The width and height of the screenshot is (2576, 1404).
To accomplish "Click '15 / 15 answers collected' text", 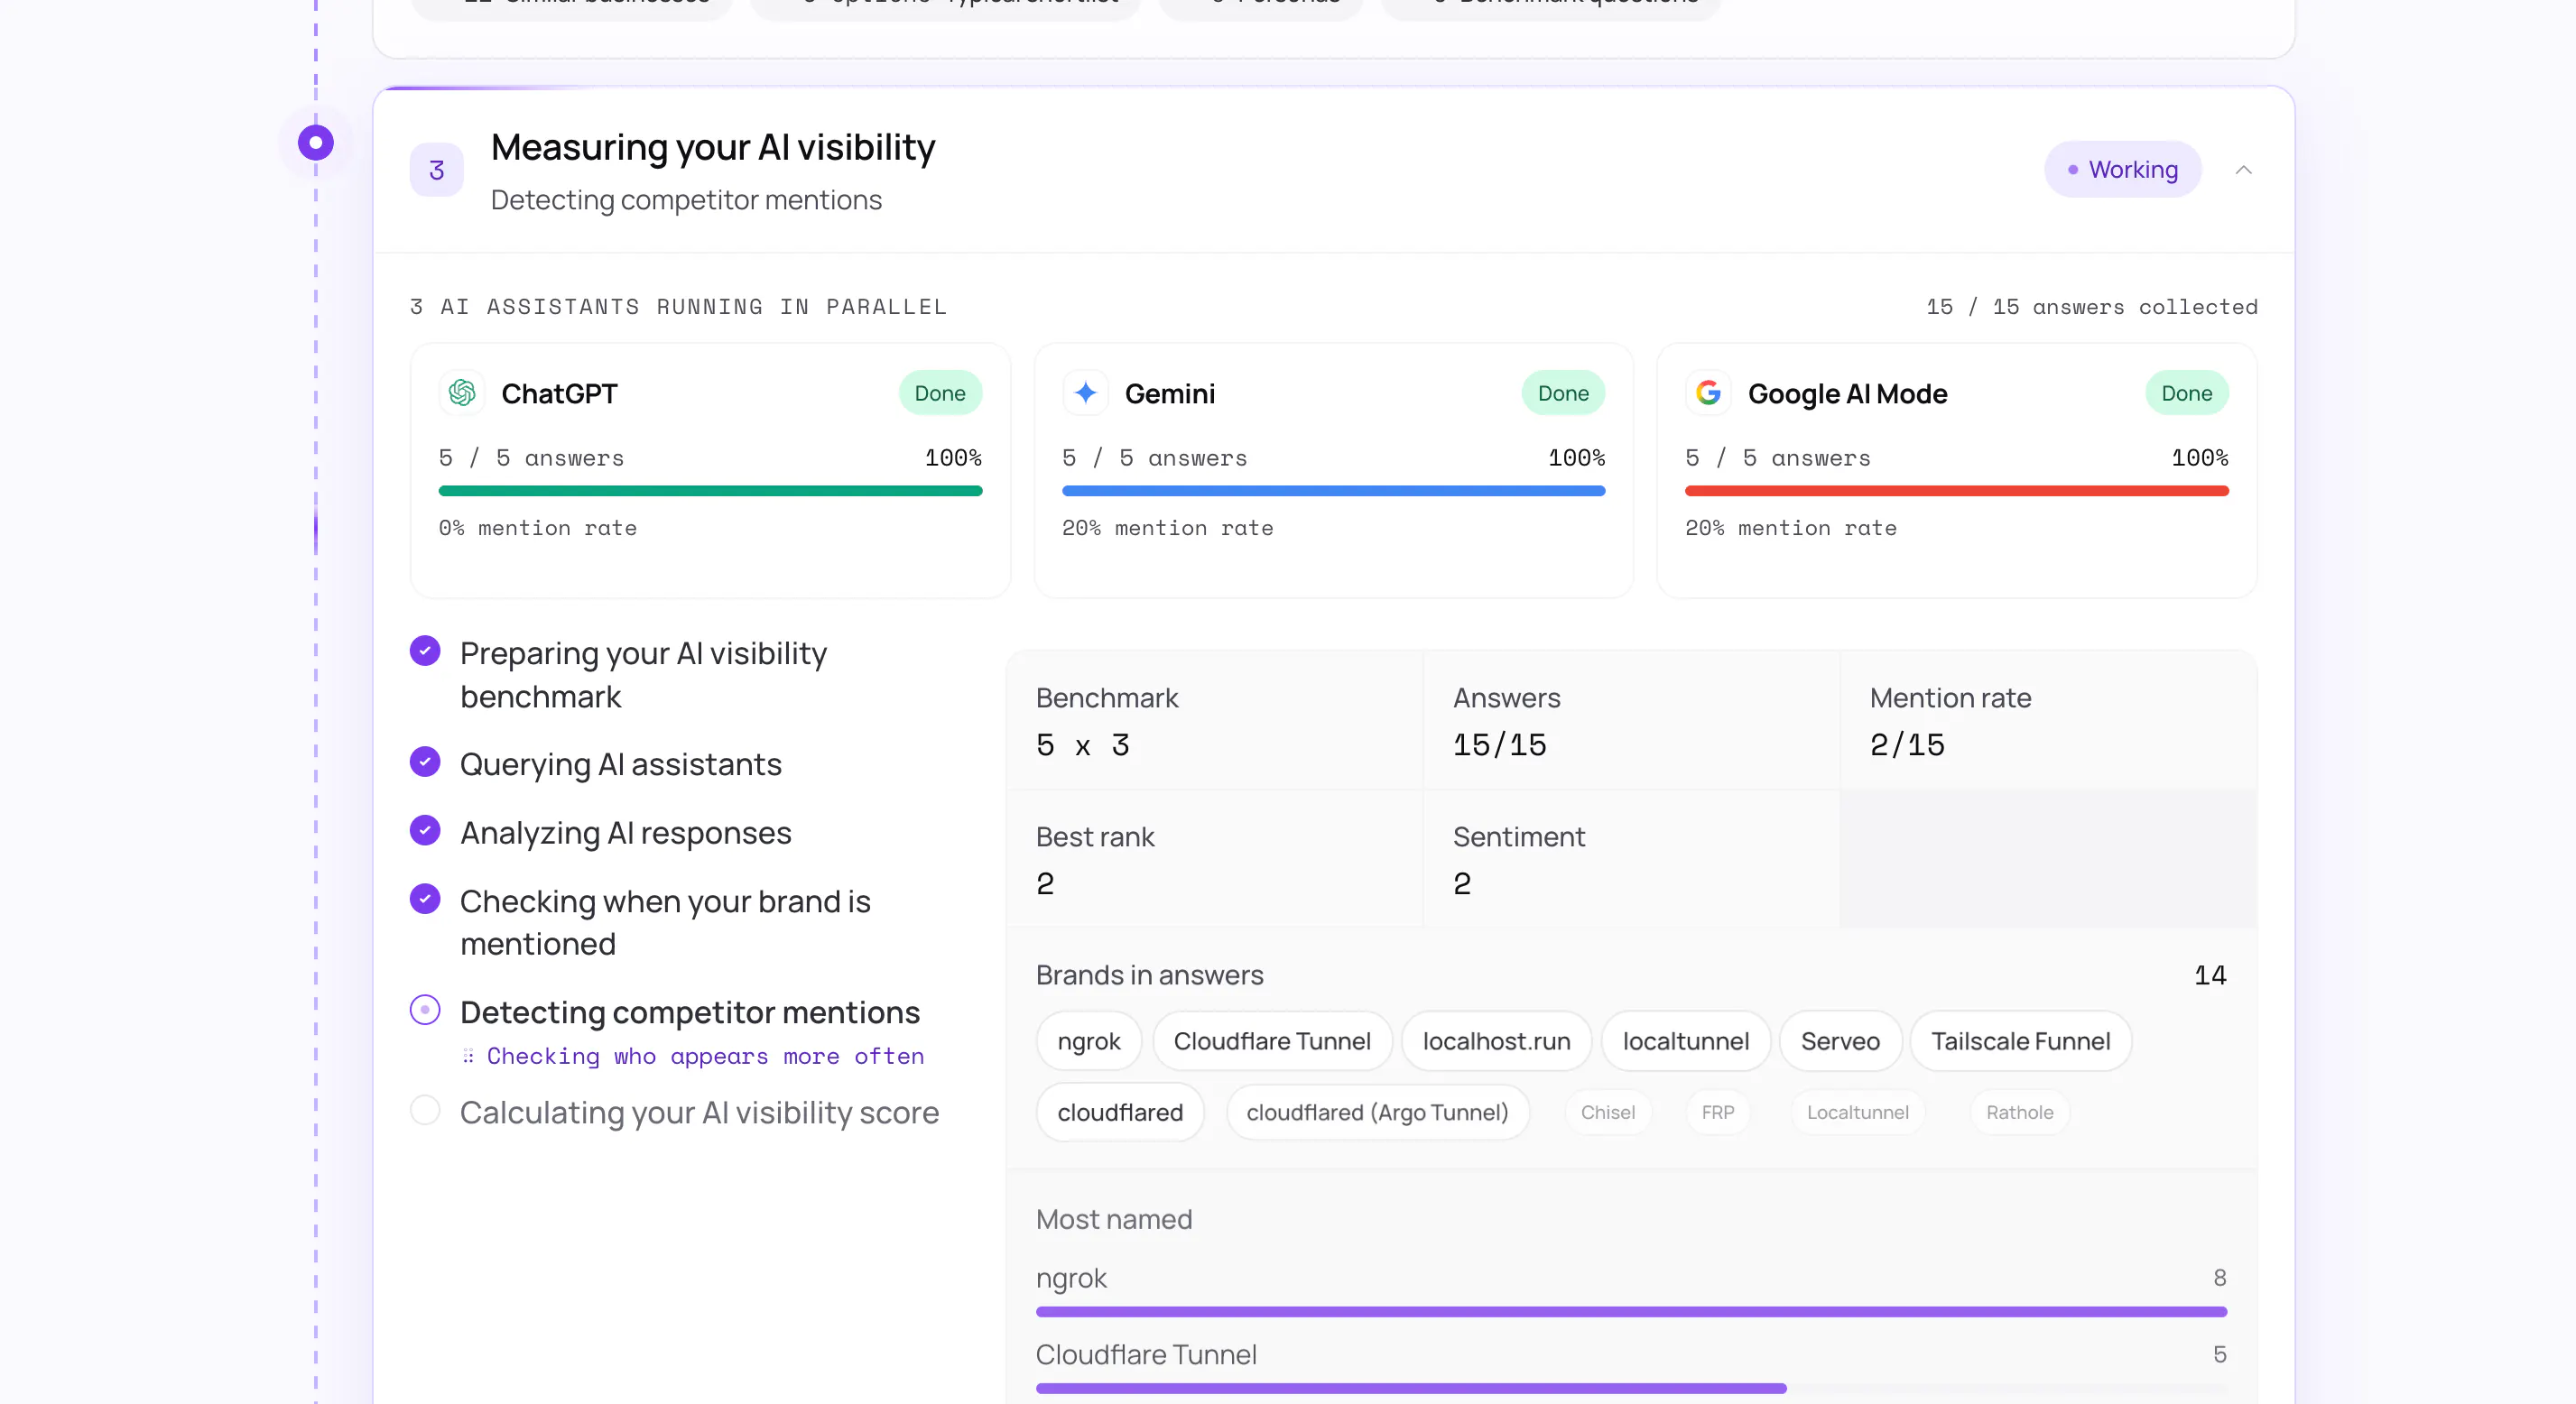I will pos(2092,307).
